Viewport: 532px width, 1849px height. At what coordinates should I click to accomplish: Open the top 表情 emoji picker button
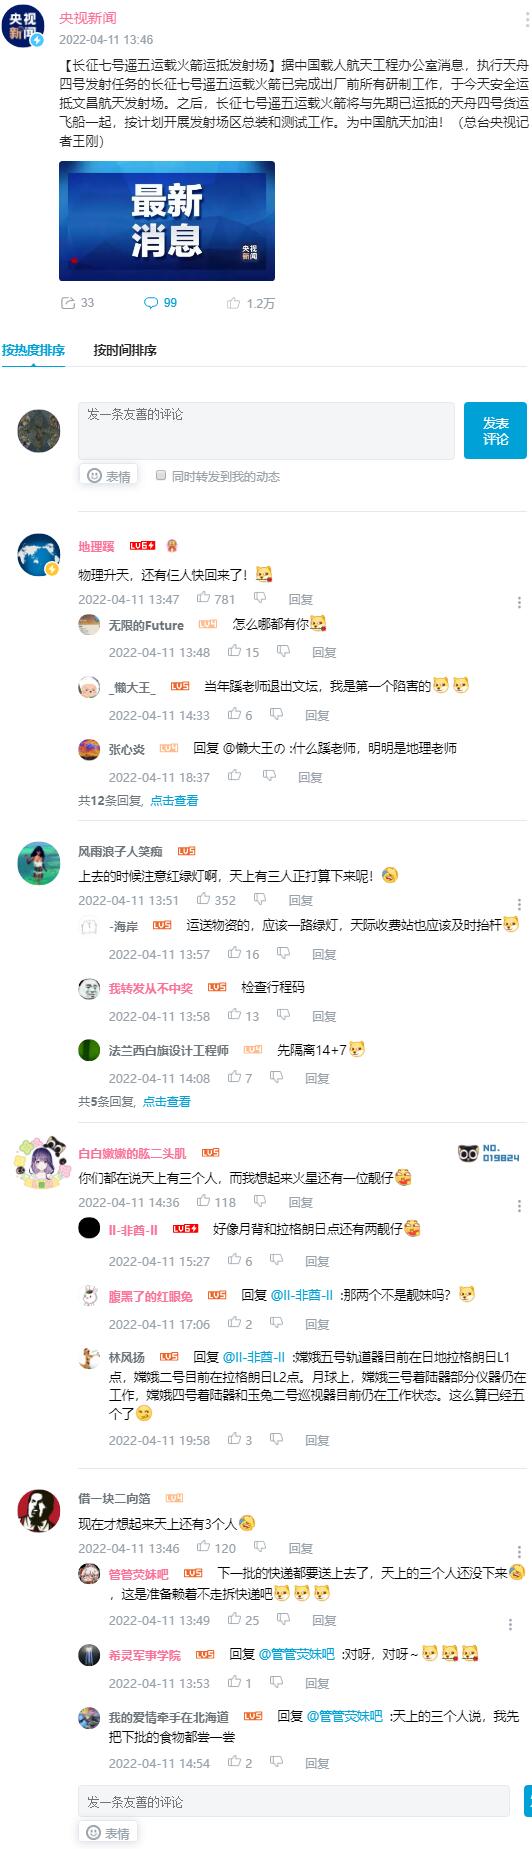pyautogui.click(x=109, y=476)
